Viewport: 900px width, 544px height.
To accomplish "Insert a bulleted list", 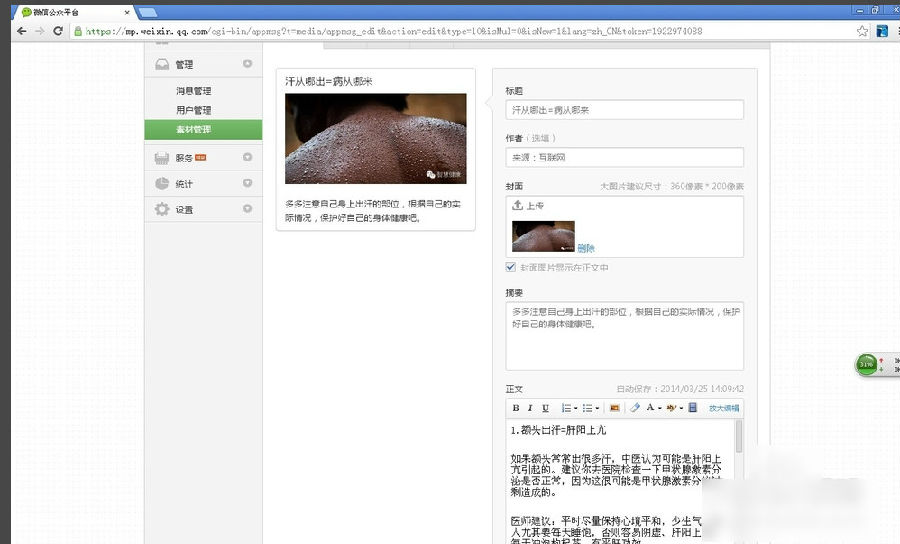I will coord(587,408).
